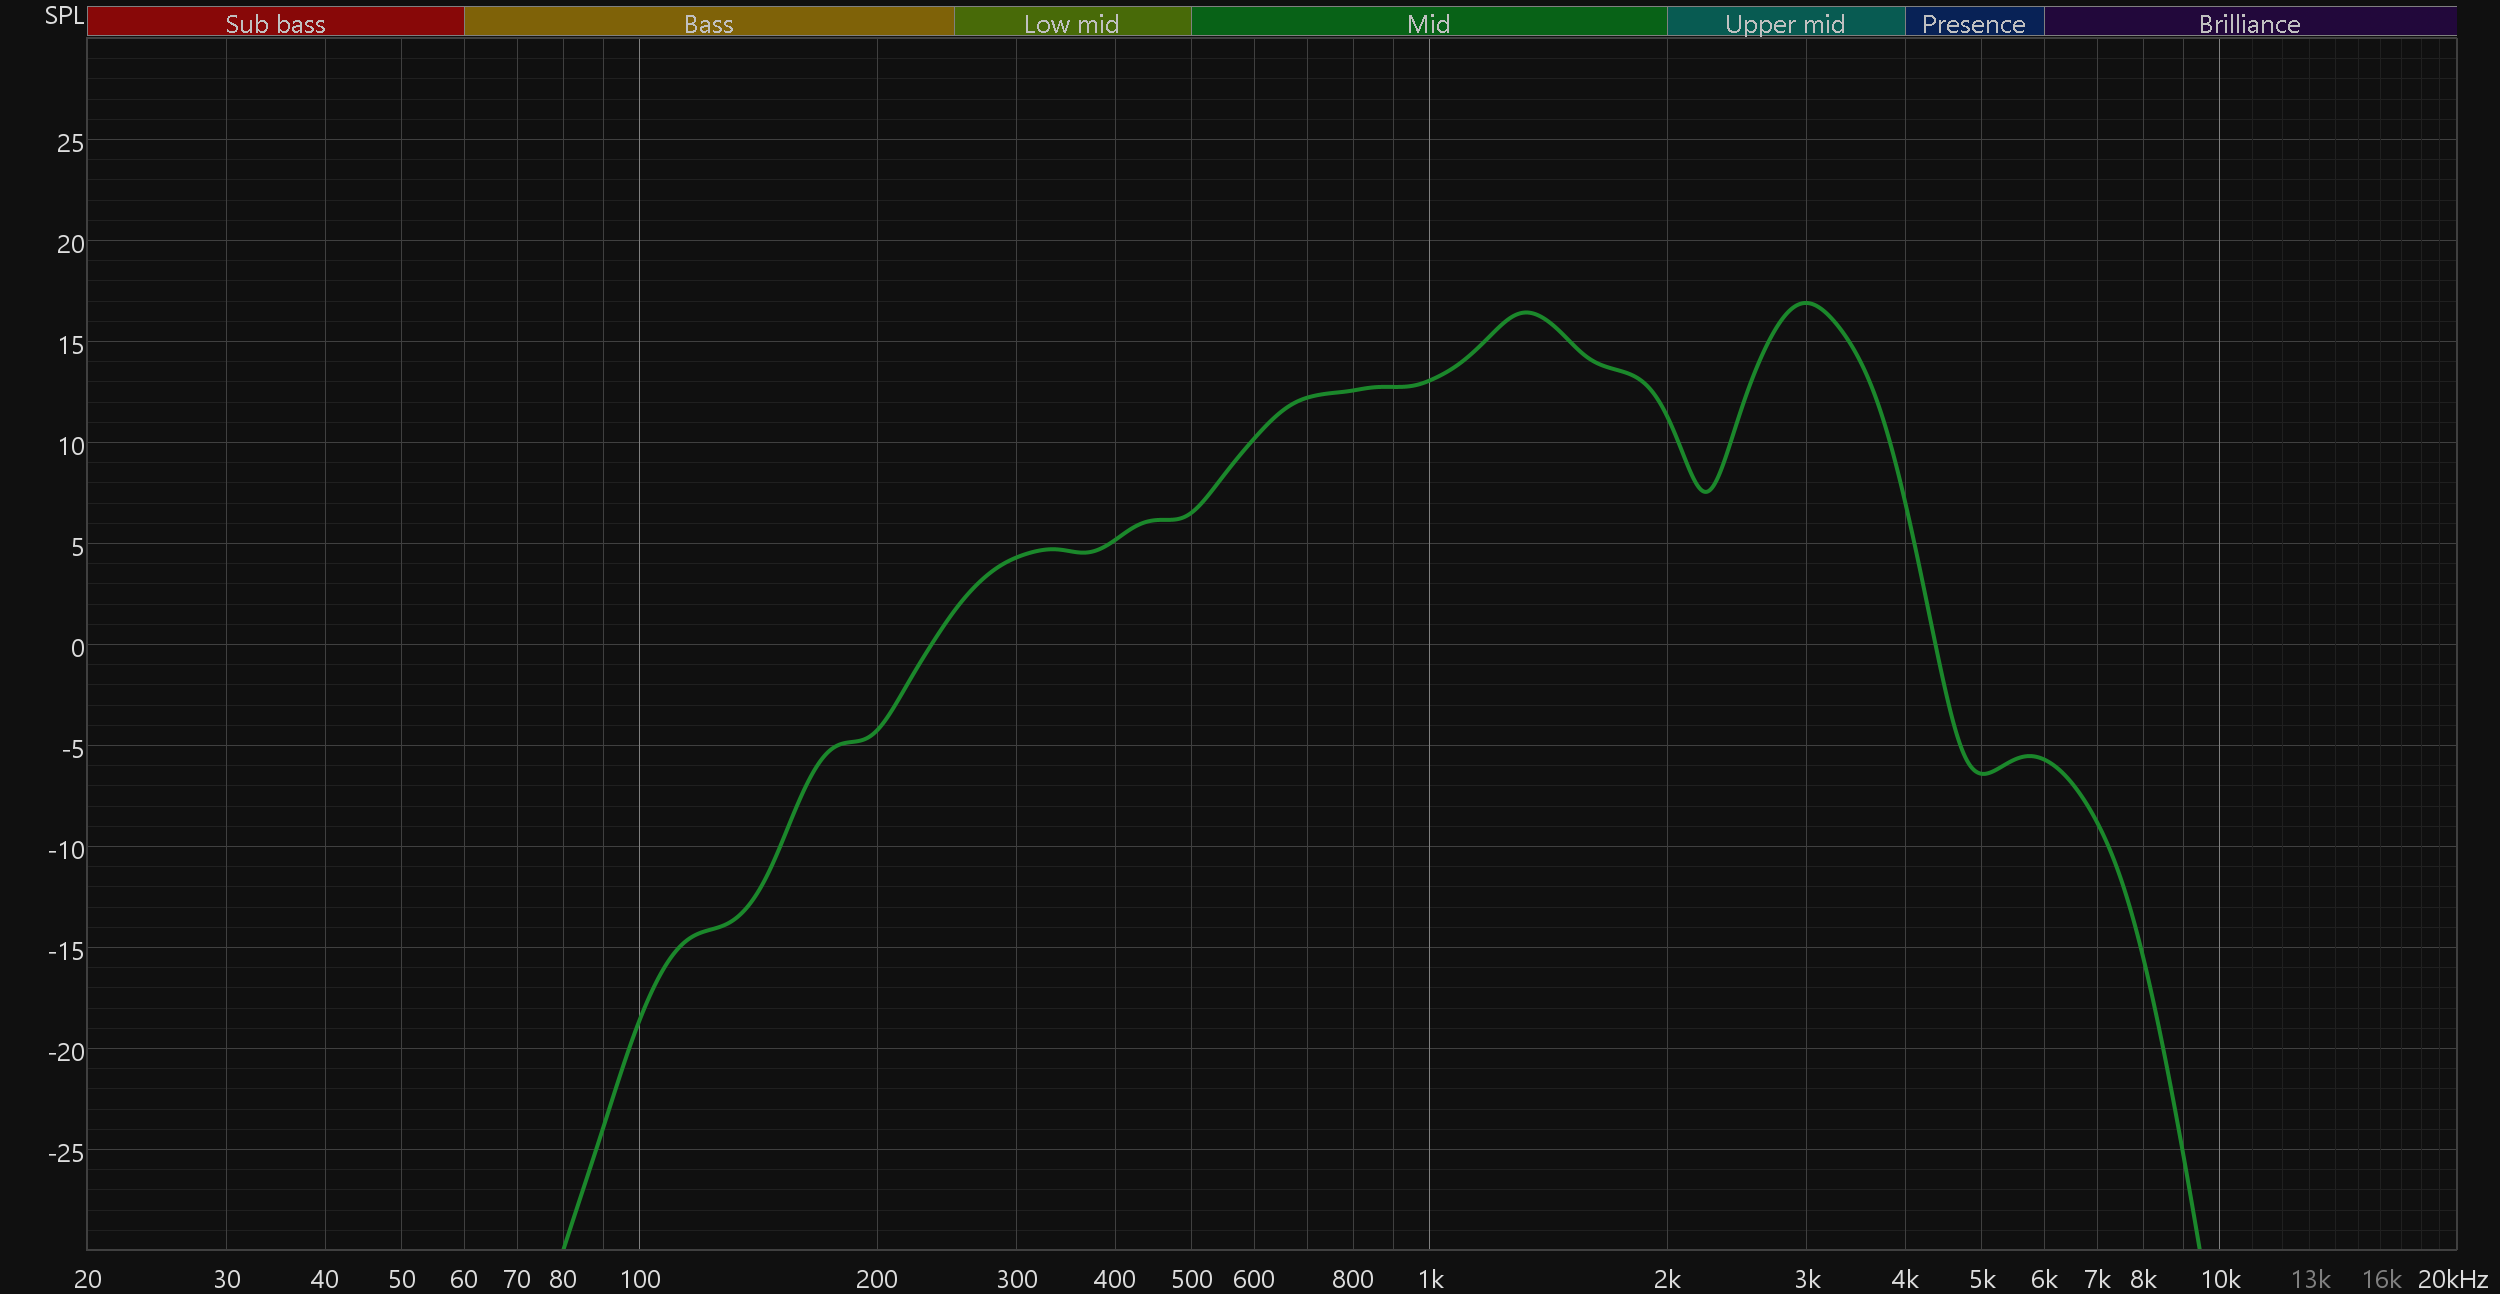2500x1294 pixels.
Task: Click the 2k frequency axis label
Action: click(1667, 1279)
